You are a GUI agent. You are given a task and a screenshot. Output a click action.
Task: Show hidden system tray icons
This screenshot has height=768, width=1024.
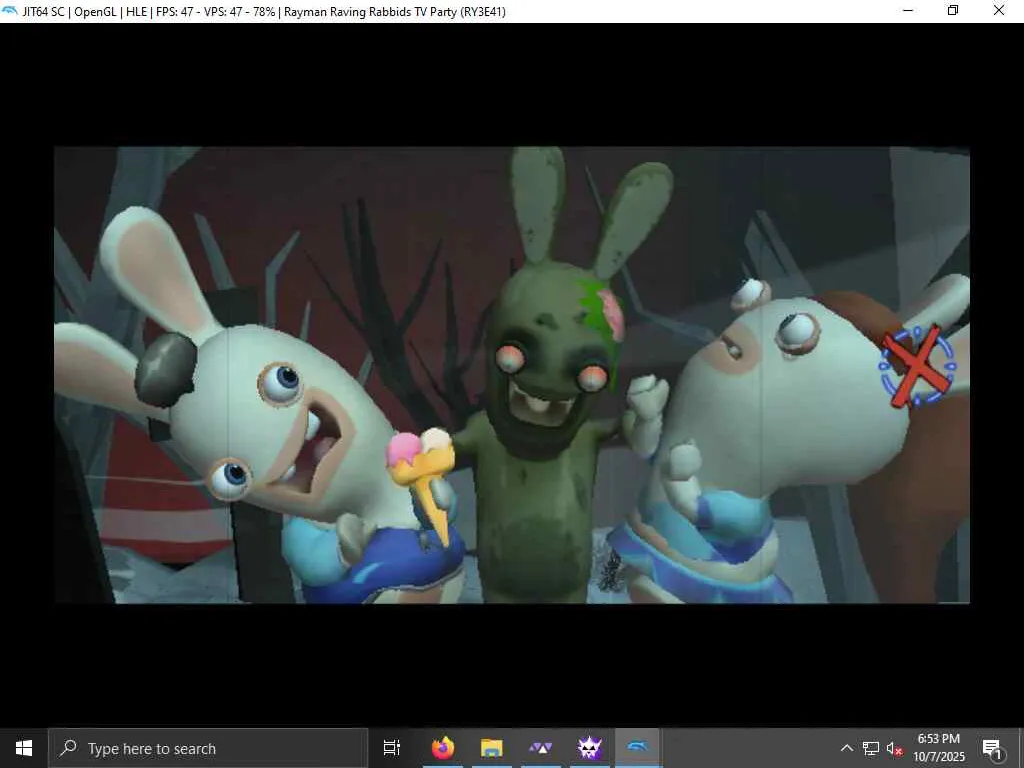[846, 748]
